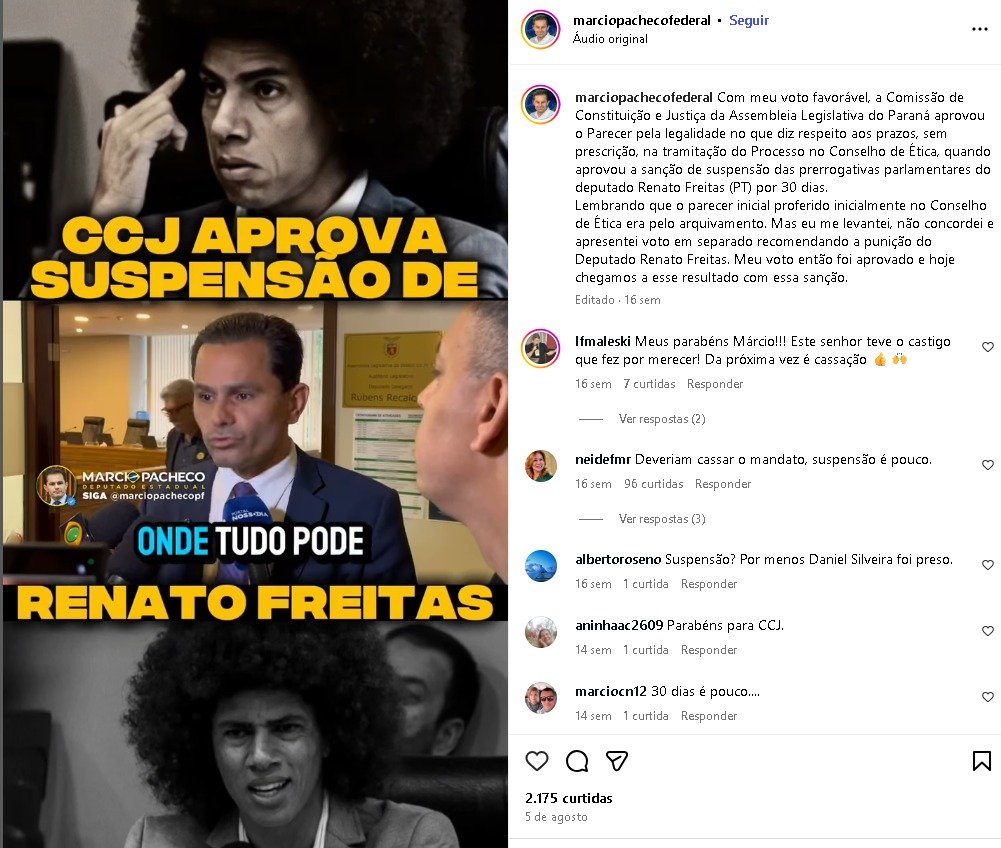Click the comment bubble icon

click(x=577, y=761)
